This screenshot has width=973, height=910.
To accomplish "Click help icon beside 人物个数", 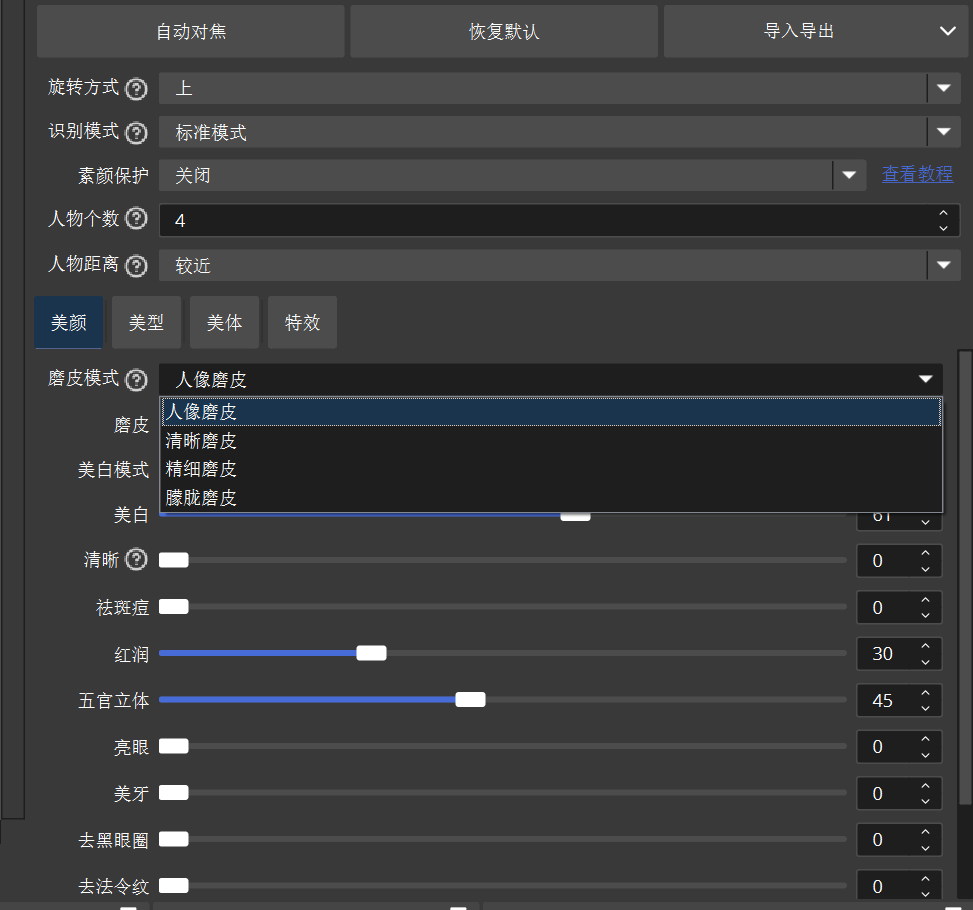I will (x=137, y=220).
